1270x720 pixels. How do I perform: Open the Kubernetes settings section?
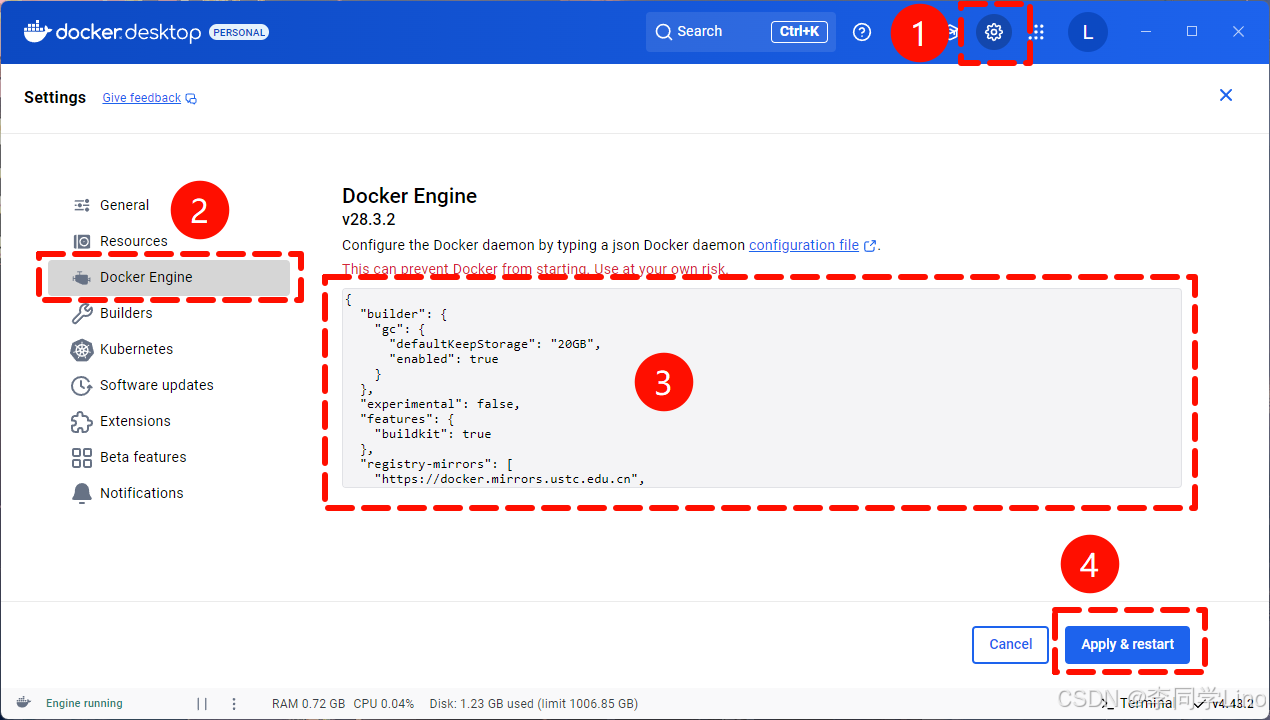136,349
